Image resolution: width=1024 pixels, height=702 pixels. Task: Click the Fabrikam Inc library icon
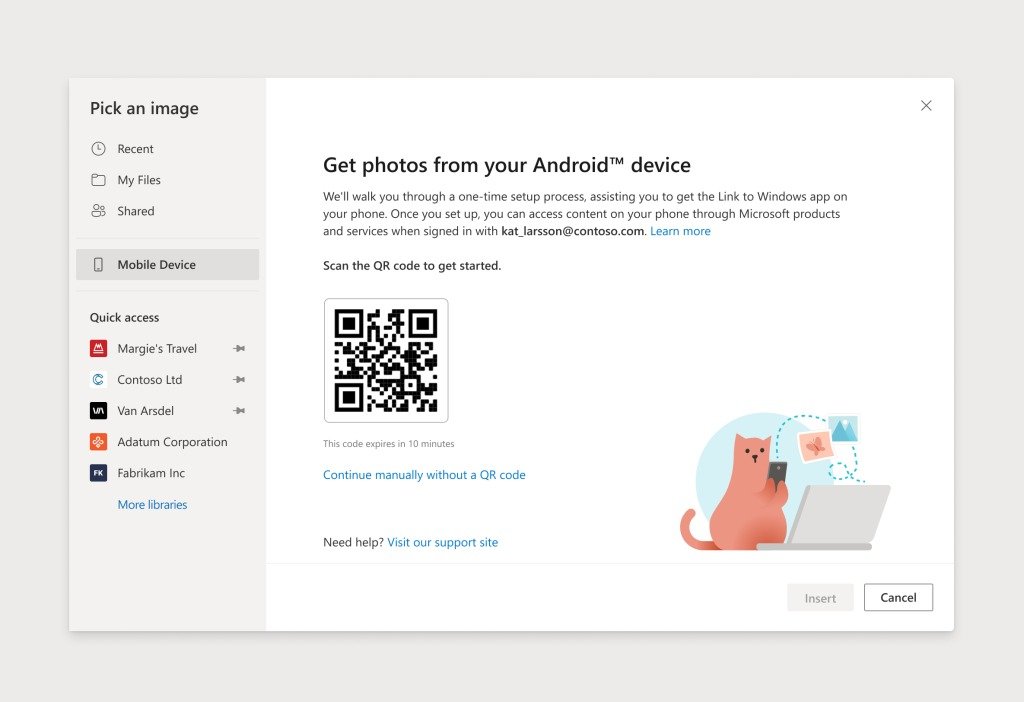pos(98,473)
